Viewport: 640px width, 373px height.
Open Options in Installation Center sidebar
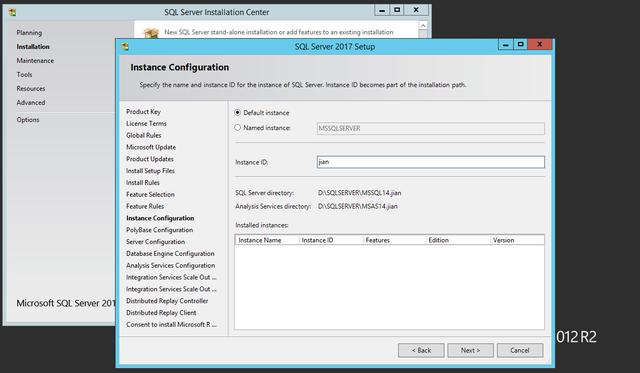pos(28,120)
